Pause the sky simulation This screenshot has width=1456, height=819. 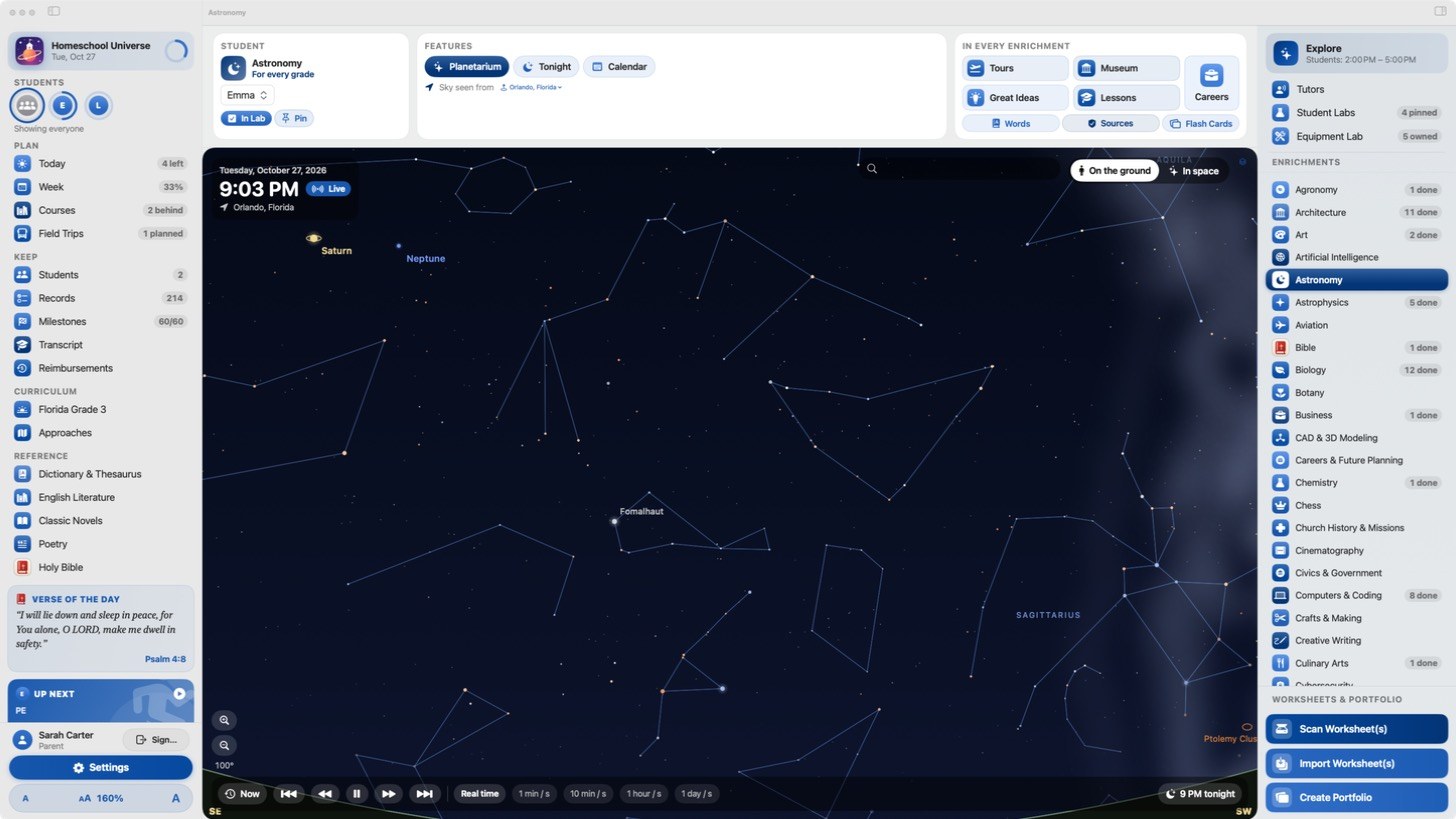click(356, 794)
